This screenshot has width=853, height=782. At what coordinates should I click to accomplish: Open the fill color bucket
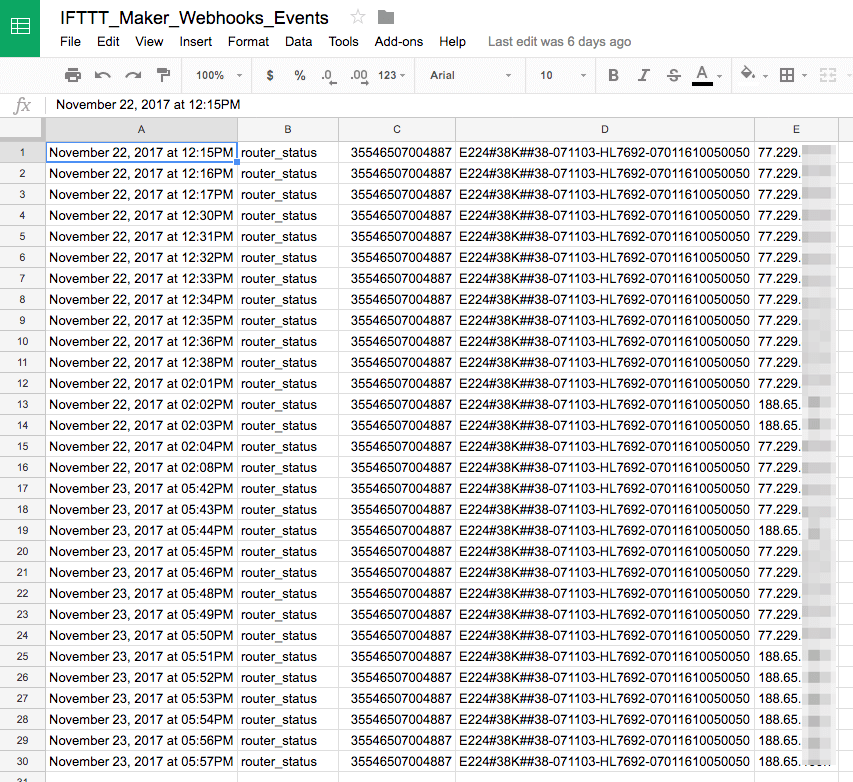[748, 73]
